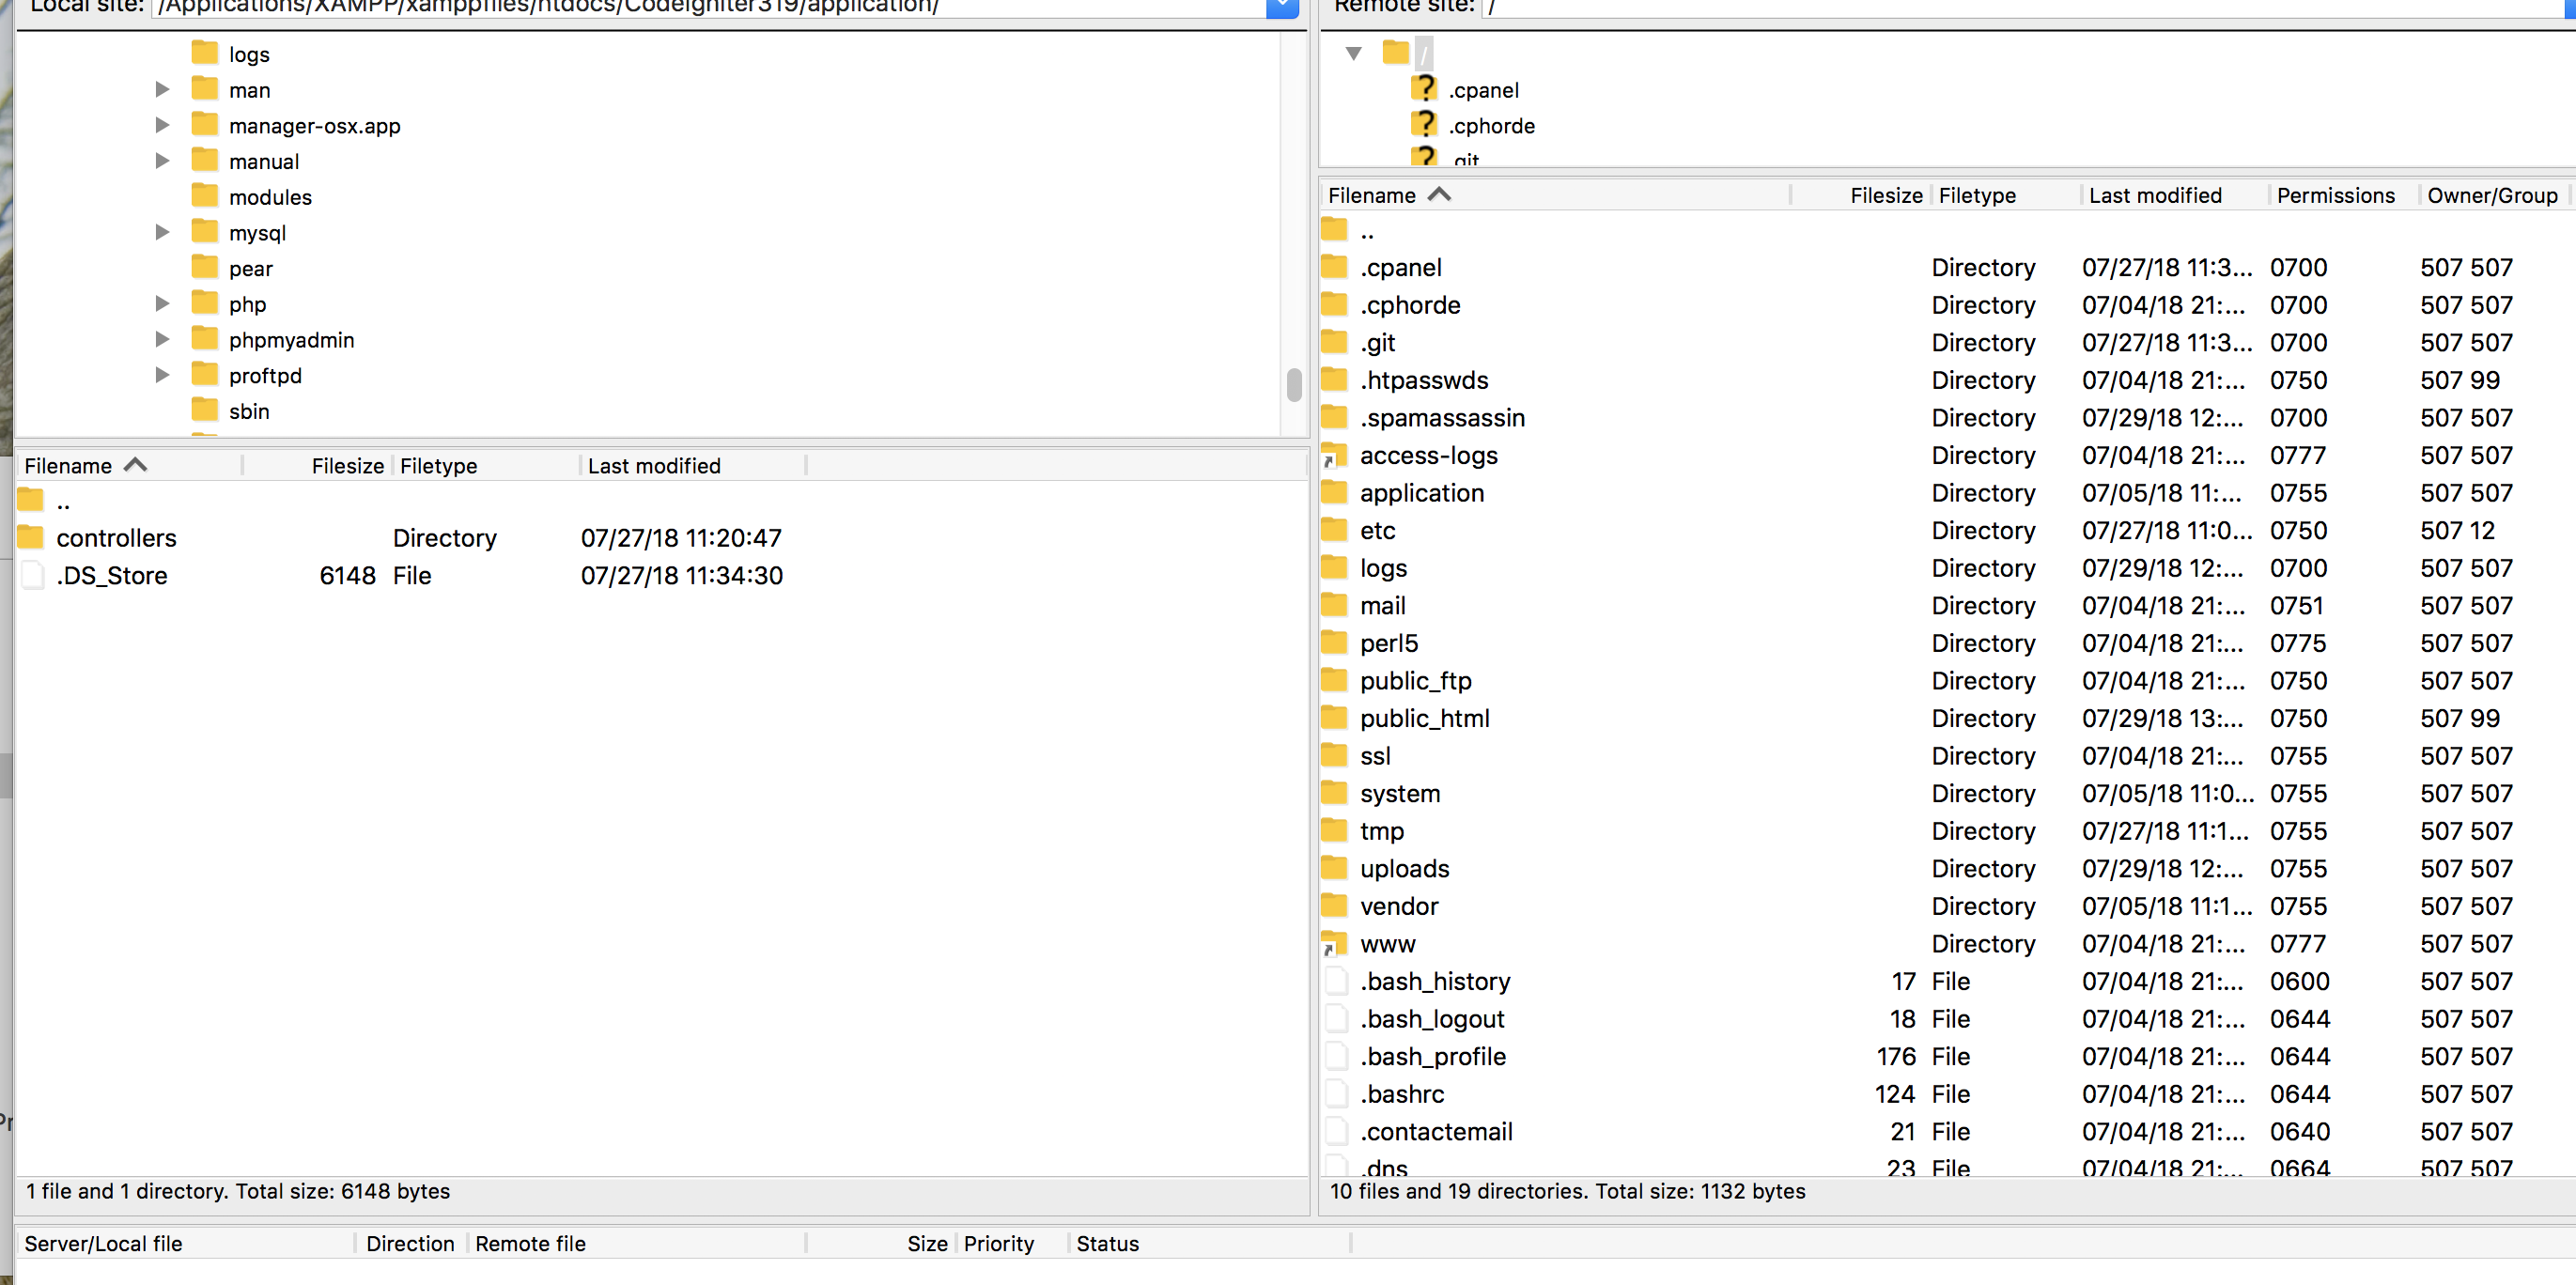Sort local files by Filename column
The height and width of the screenshot is (1285, 2576).
pyautogui.click(x=130, y=466)
